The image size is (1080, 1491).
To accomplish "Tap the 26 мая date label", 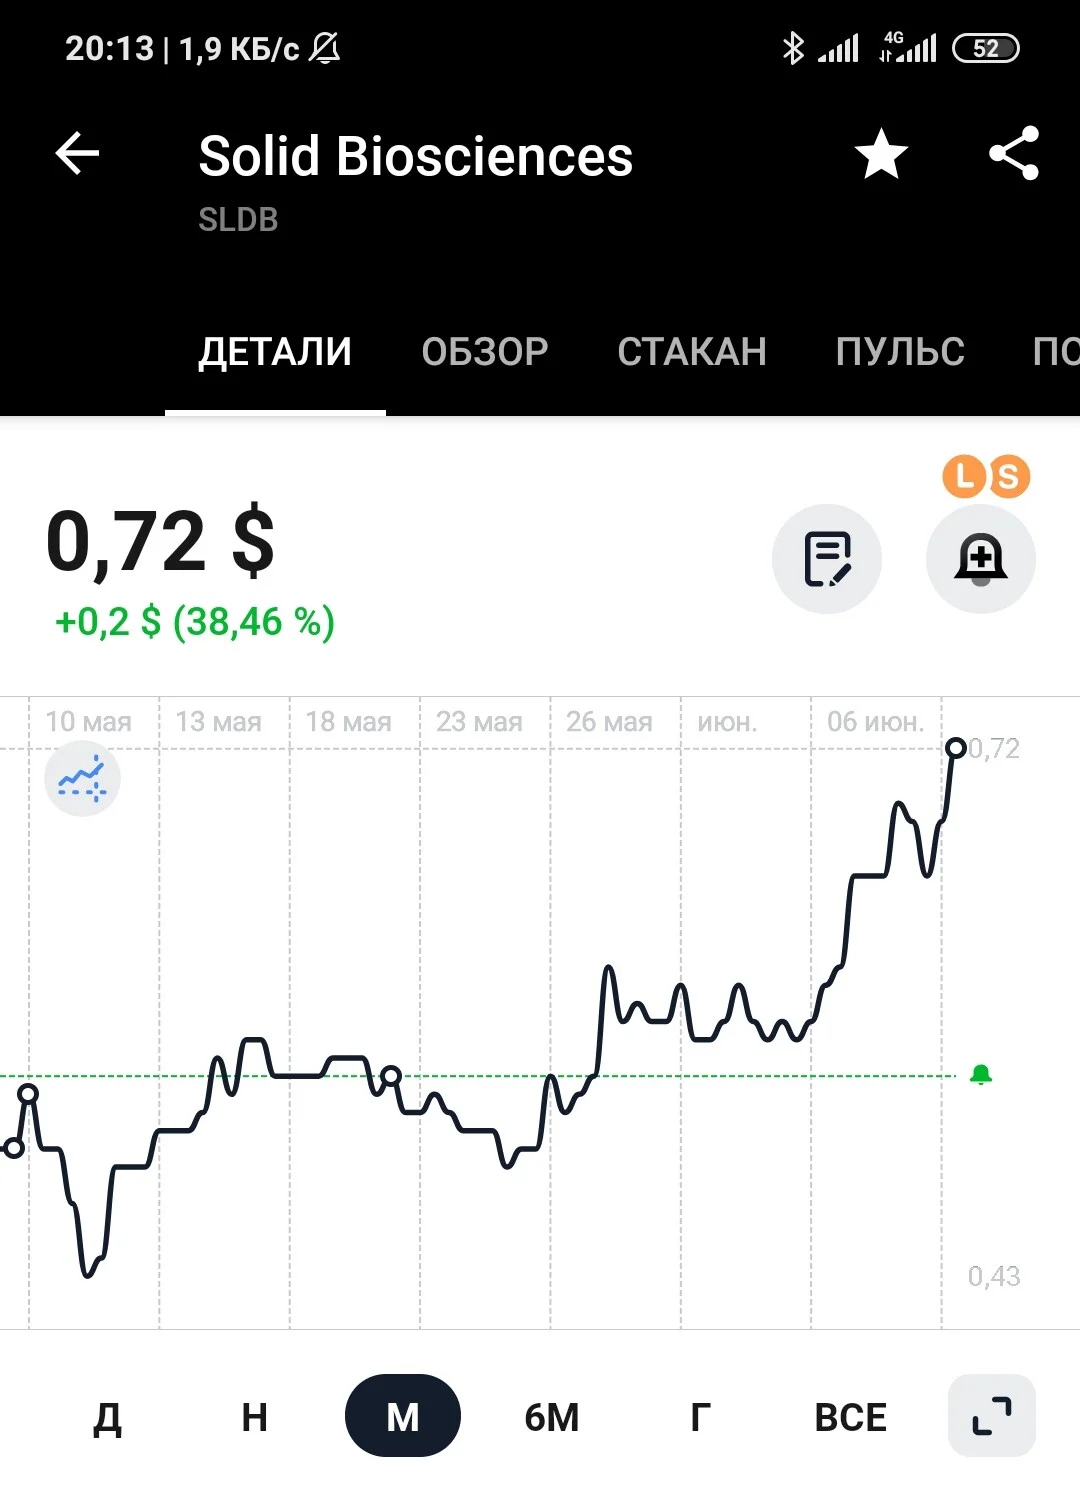I will [x=609, y=722].
